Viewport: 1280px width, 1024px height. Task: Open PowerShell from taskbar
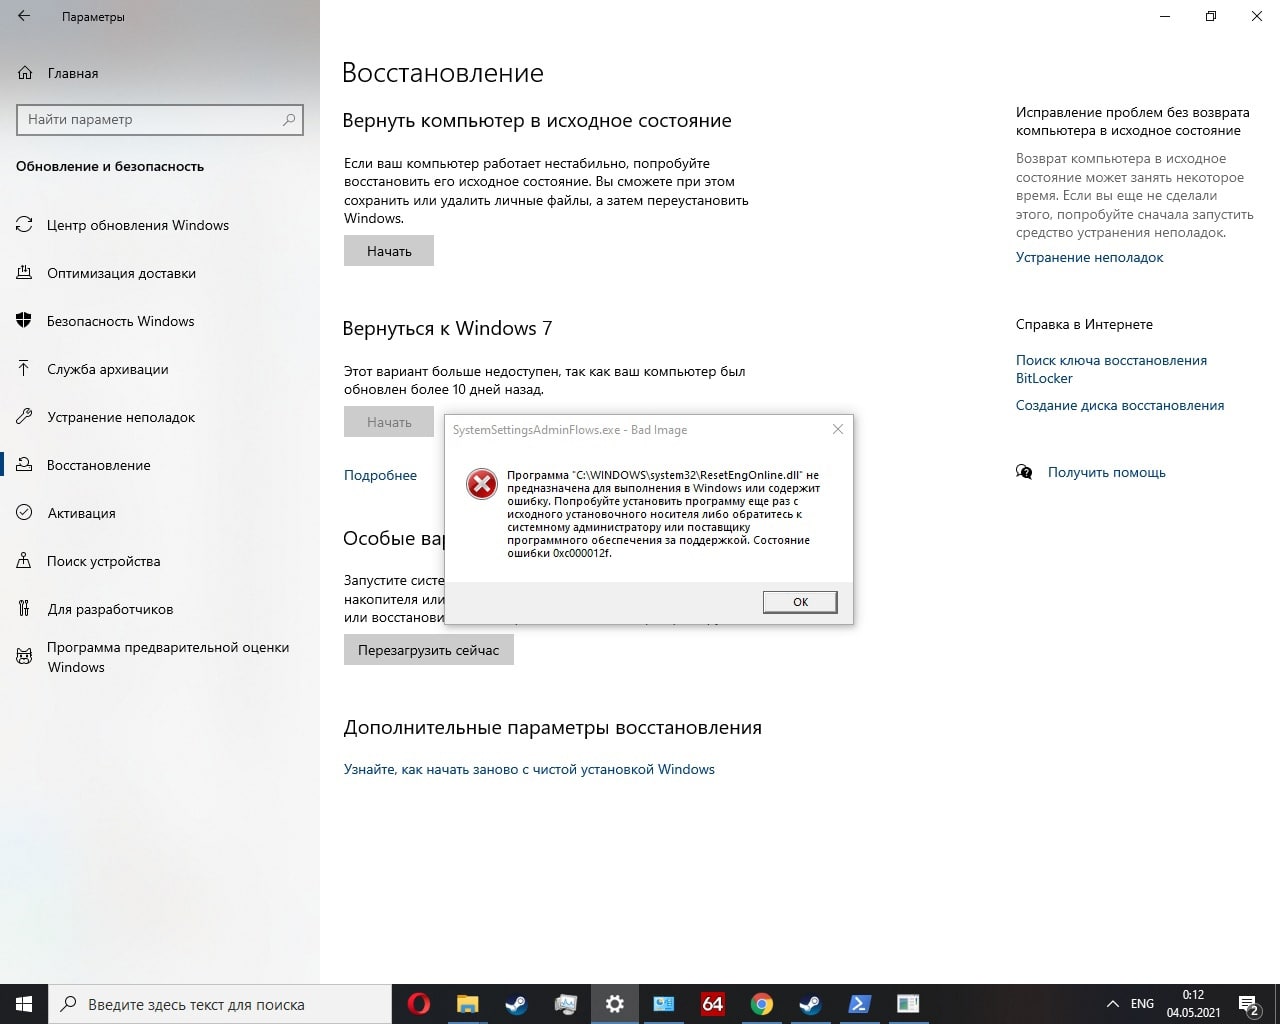tap(859, 1004)
